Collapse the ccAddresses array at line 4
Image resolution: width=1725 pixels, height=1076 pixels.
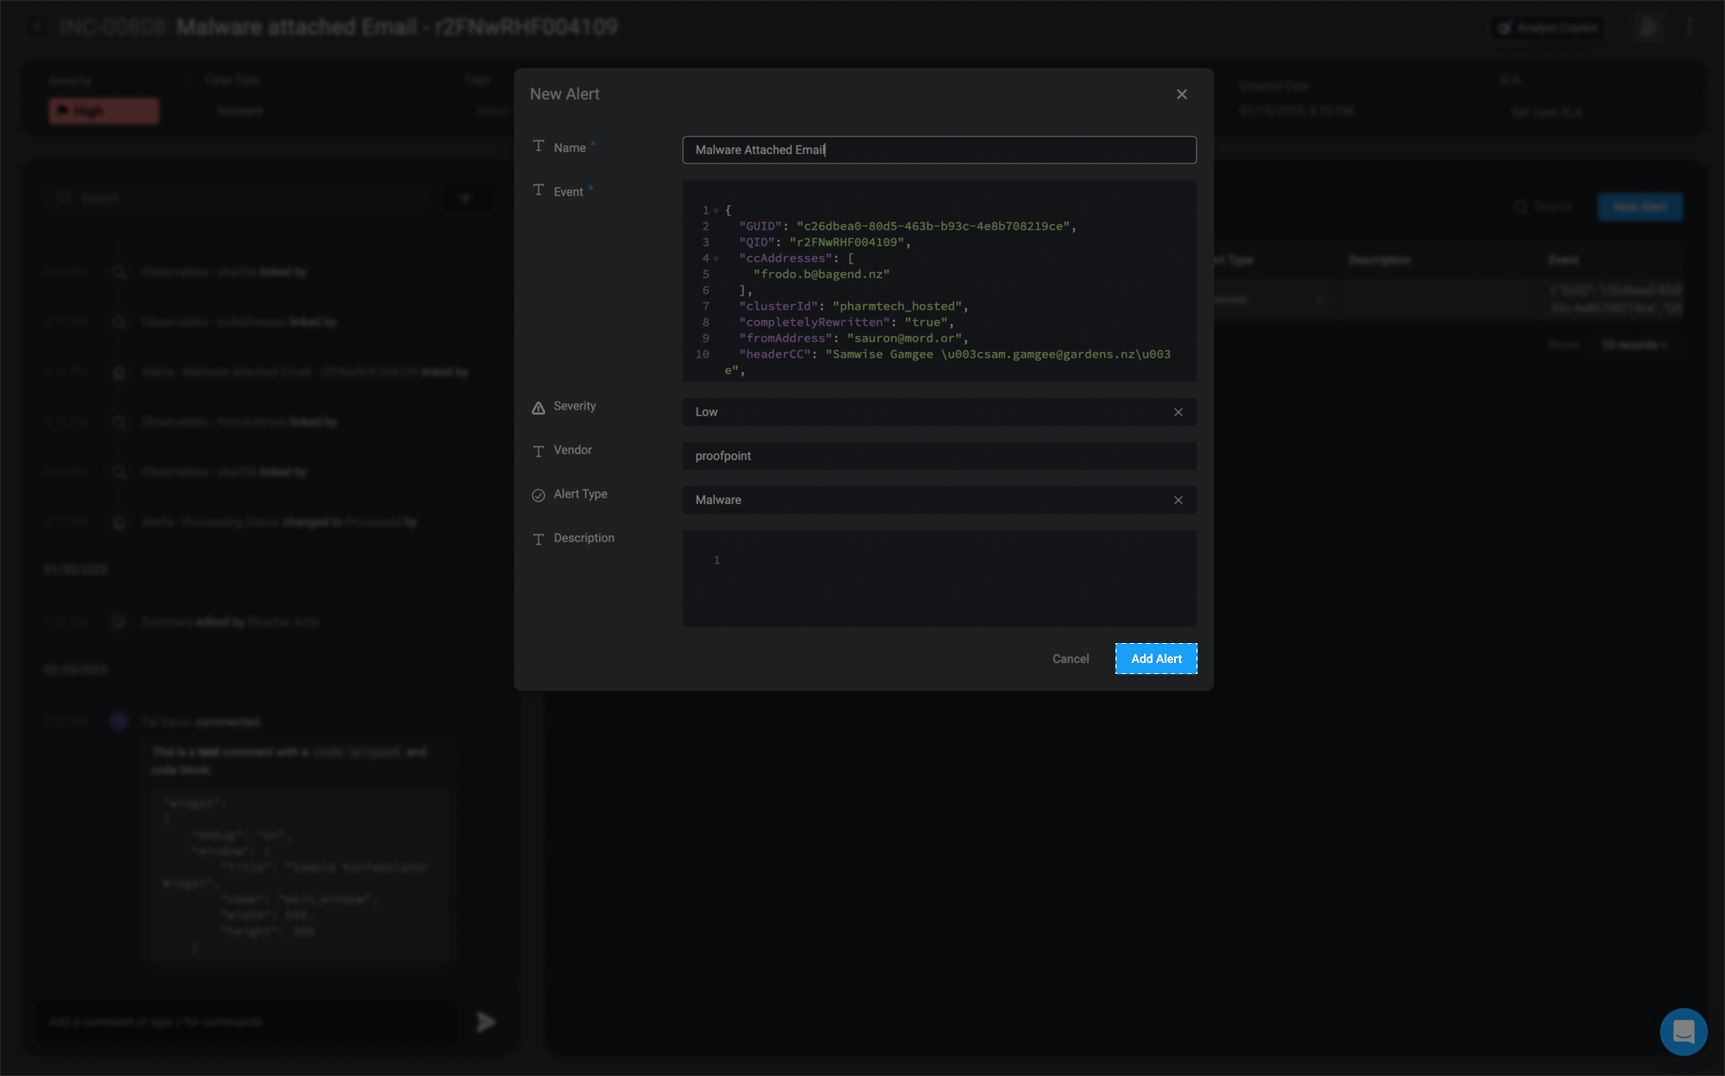tap(716, 259)
